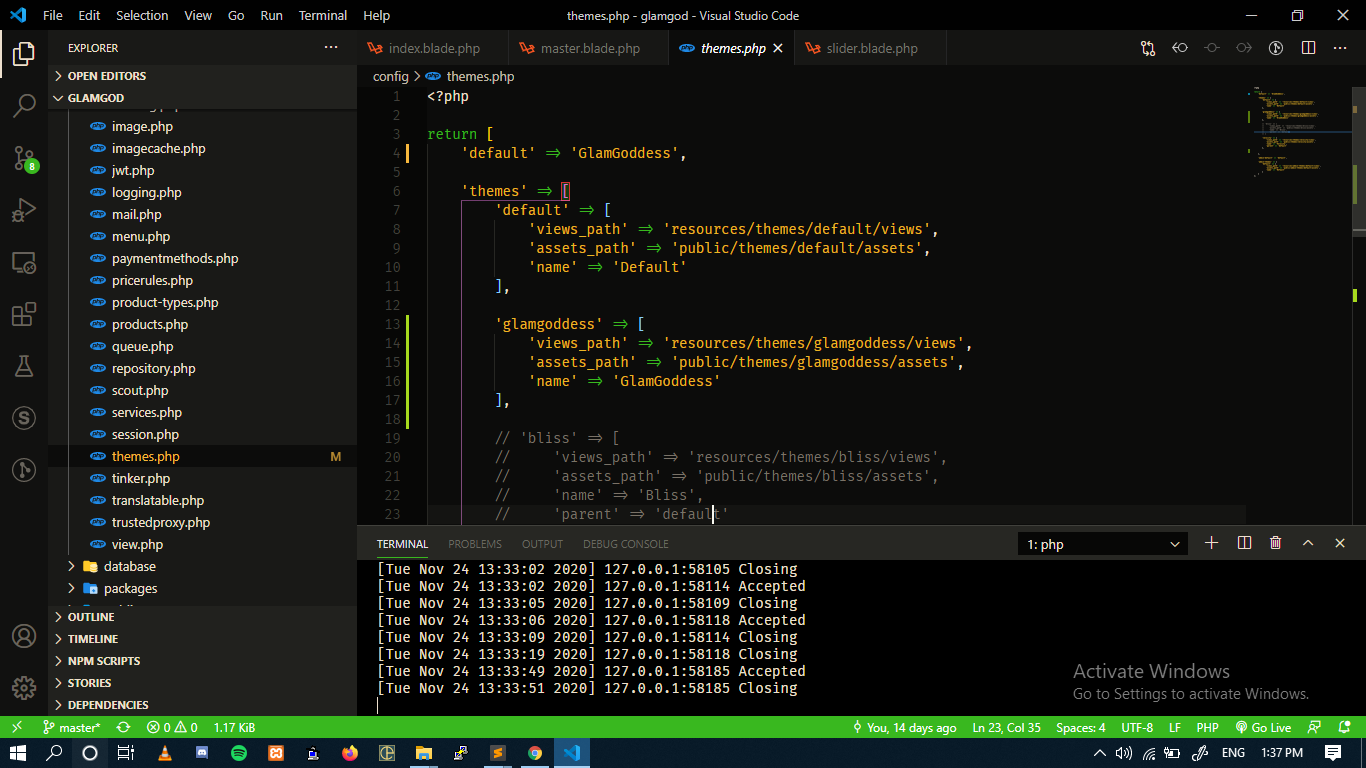Open the Selection menu
This screenshot has height=768, width=1366.
(142, 15)
